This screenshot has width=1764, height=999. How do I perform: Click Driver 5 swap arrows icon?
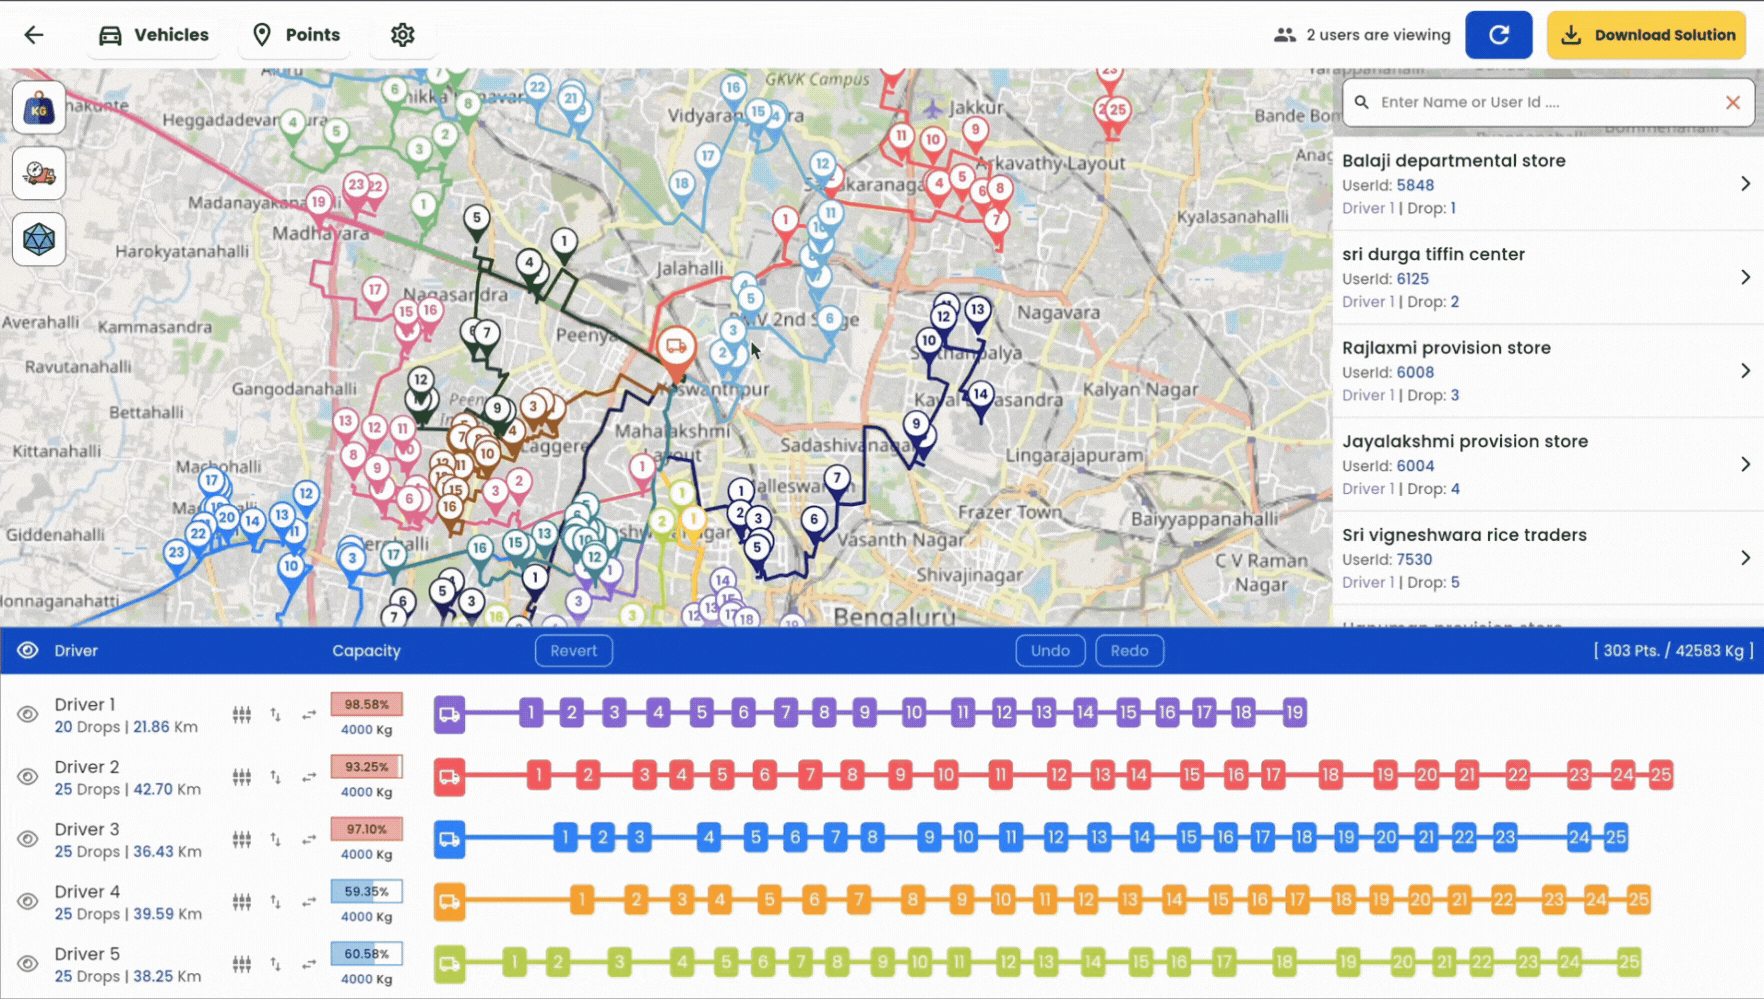[309, 964]
